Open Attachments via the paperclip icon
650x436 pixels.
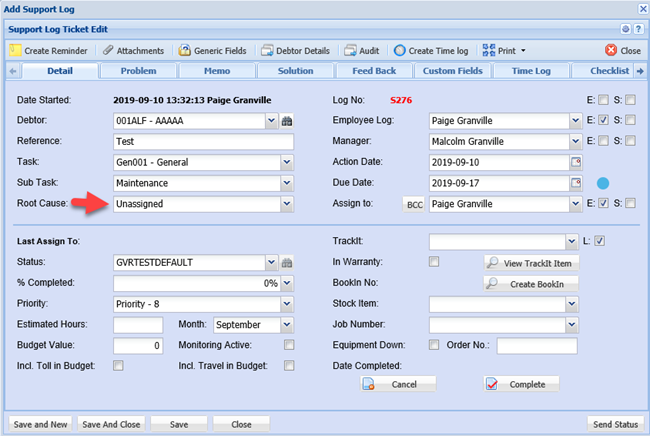coord(108,50)
